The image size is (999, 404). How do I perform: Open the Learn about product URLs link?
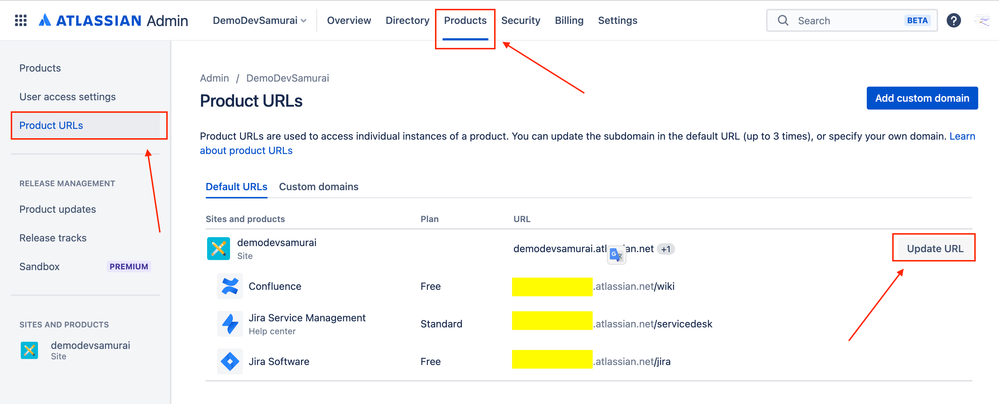pyautogui.click(x=962, y=136)
